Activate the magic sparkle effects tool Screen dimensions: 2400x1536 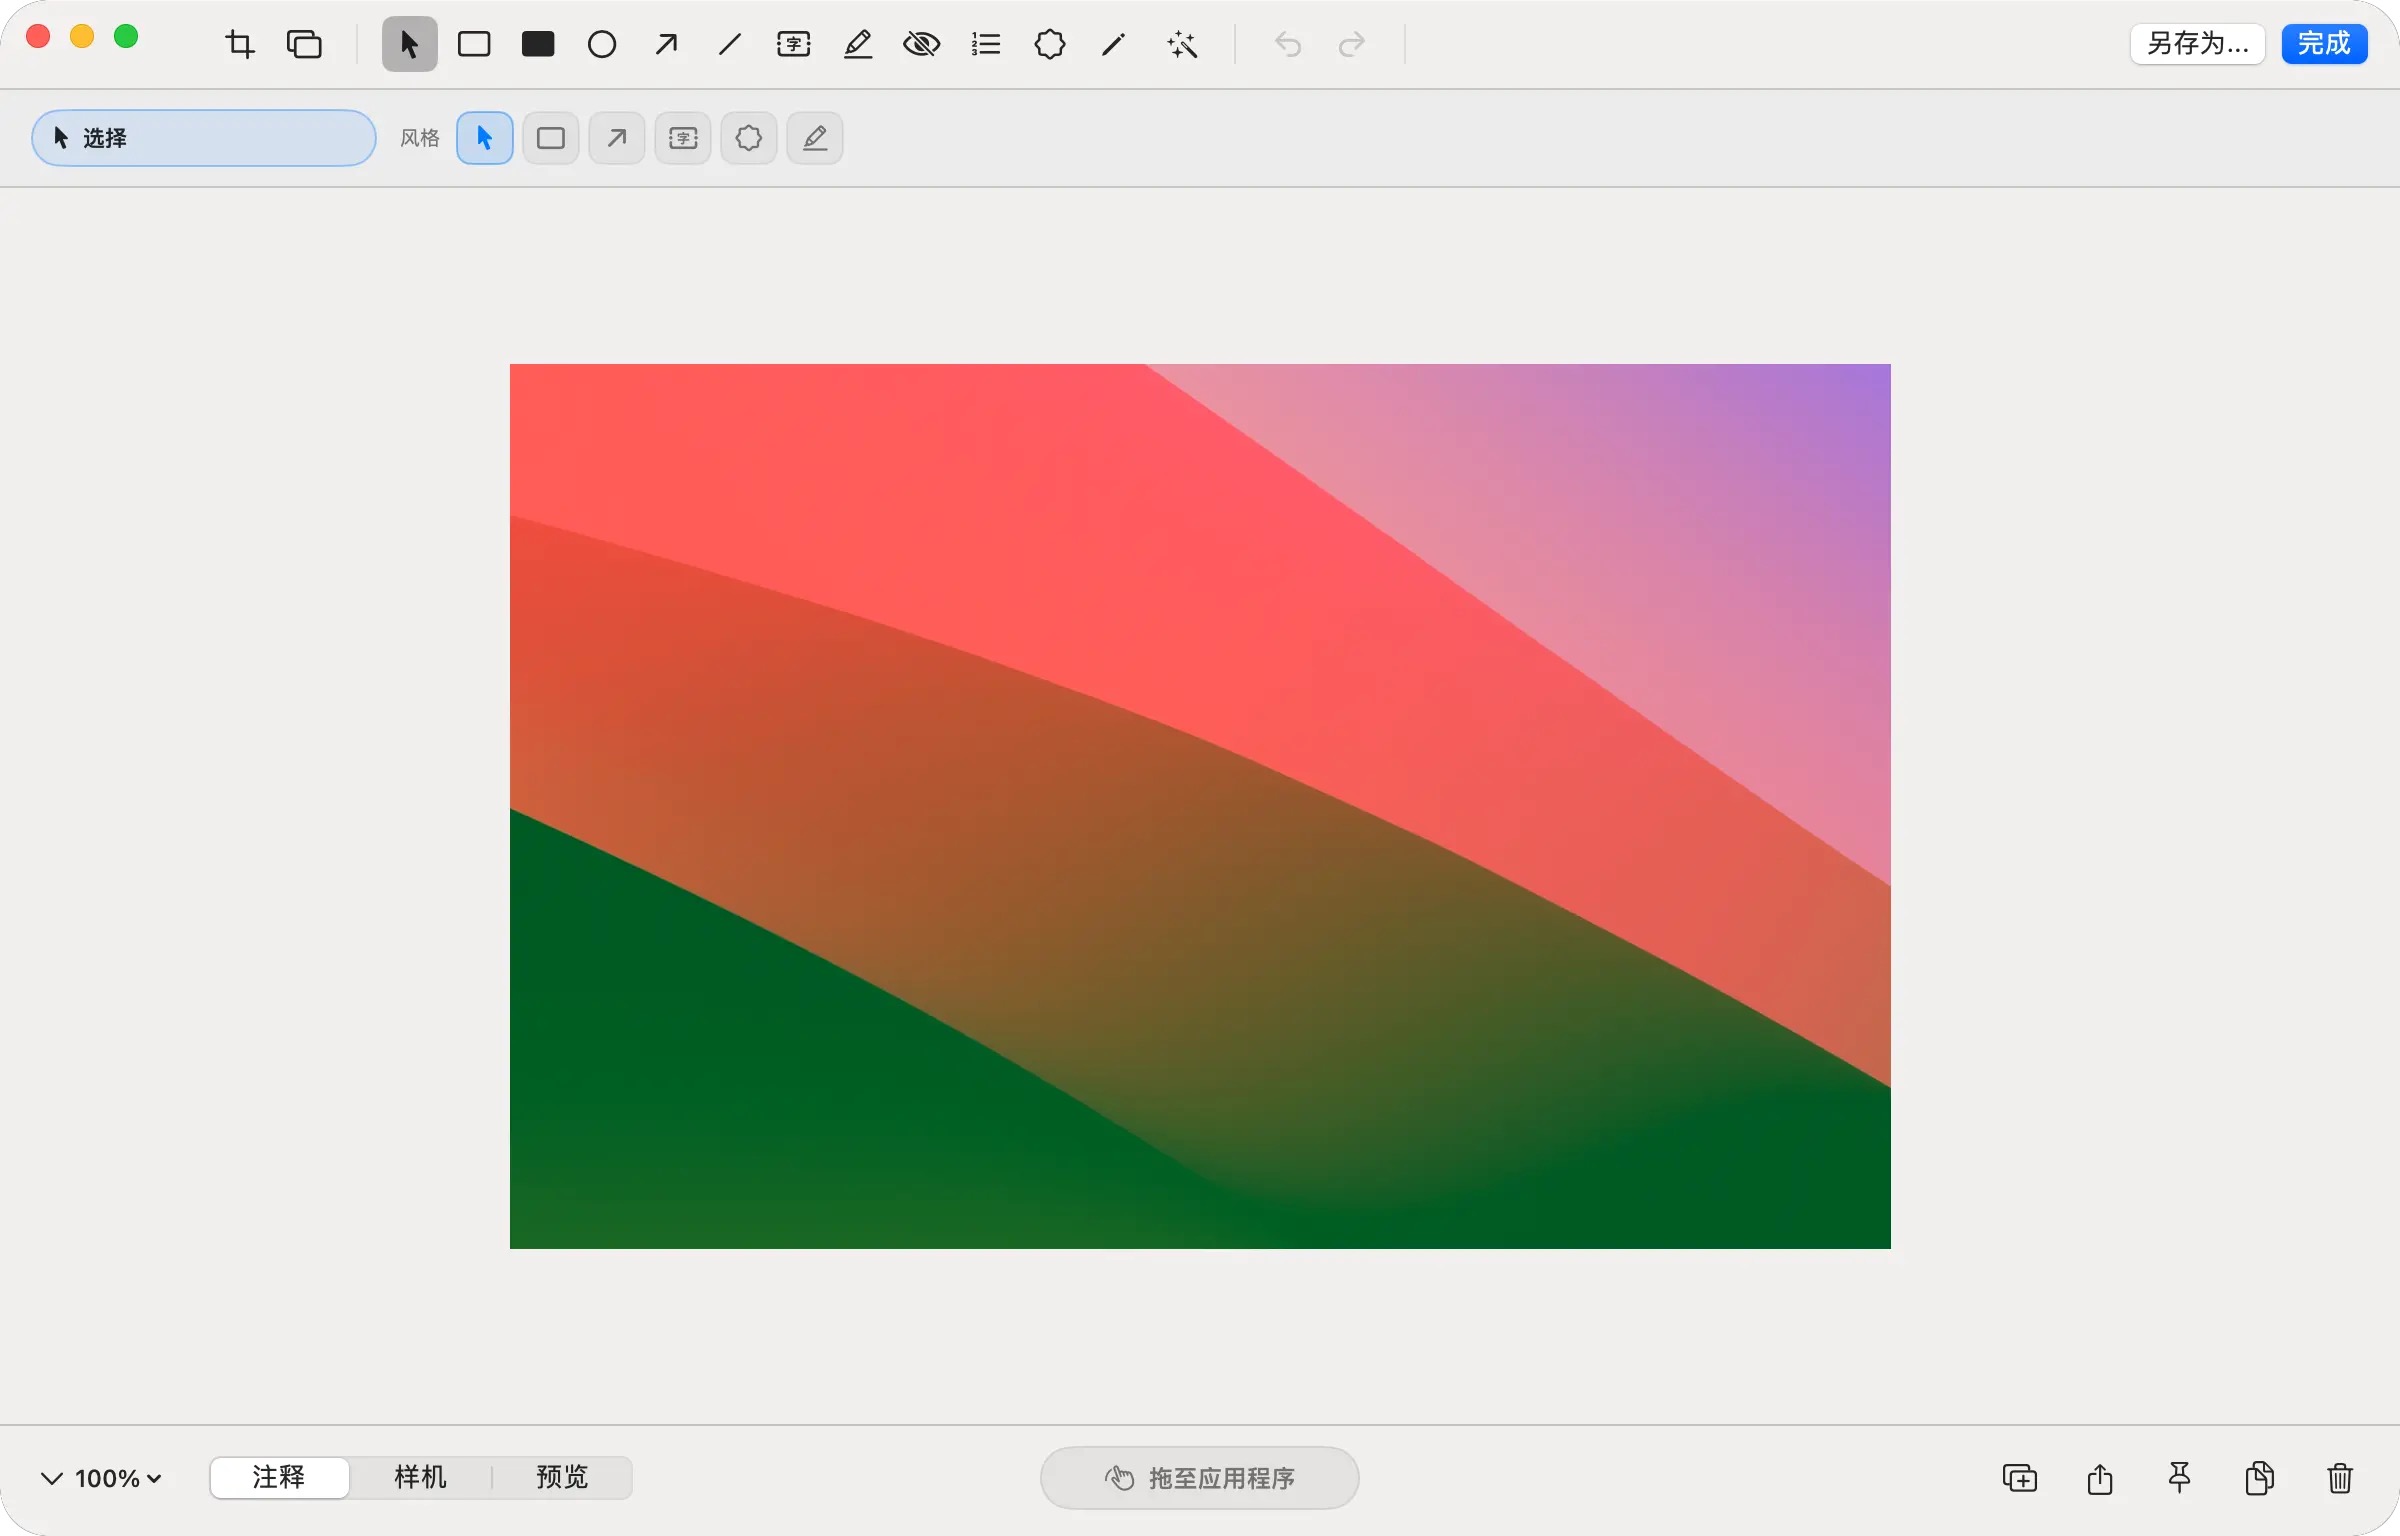(x=1182, y=44)
